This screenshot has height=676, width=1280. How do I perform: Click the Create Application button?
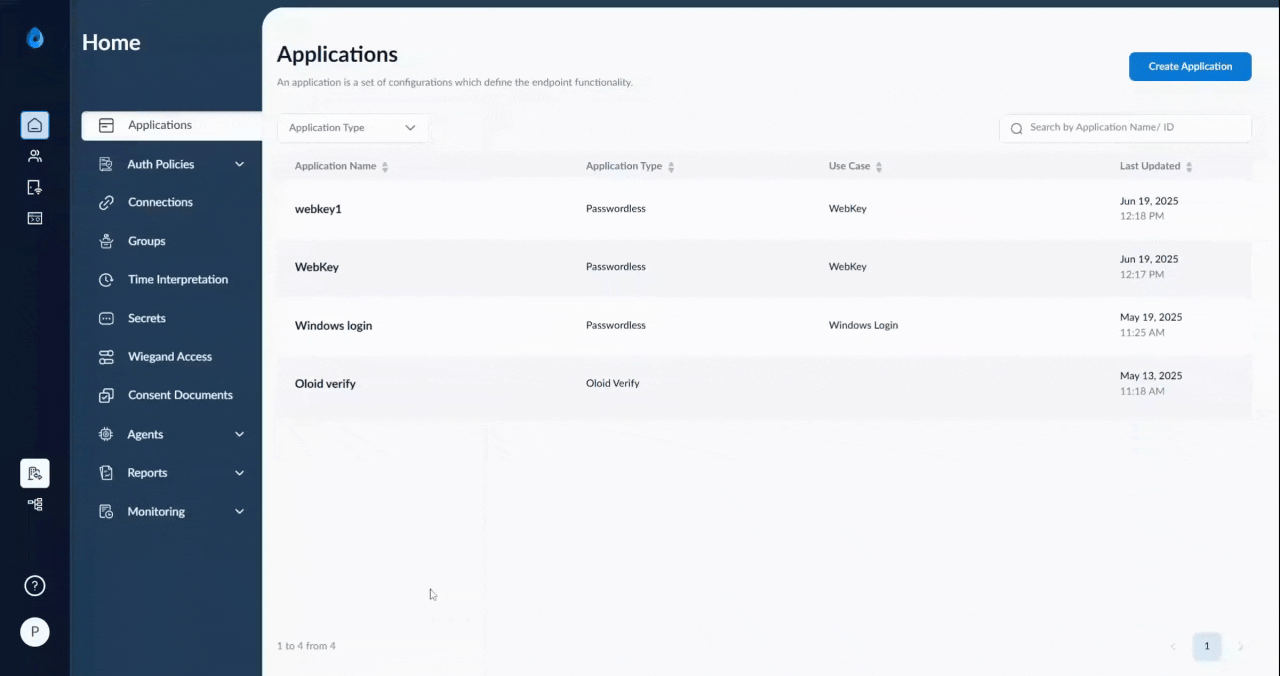pos(1190,66)
